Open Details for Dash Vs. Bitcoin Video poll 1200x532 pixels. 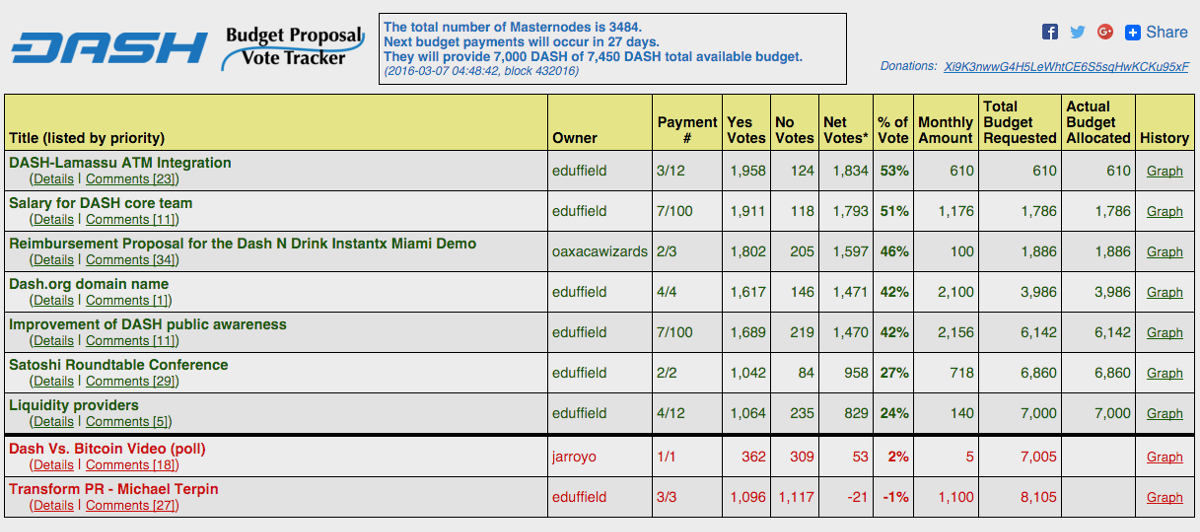pyautogui.click(x=53, y=465)
